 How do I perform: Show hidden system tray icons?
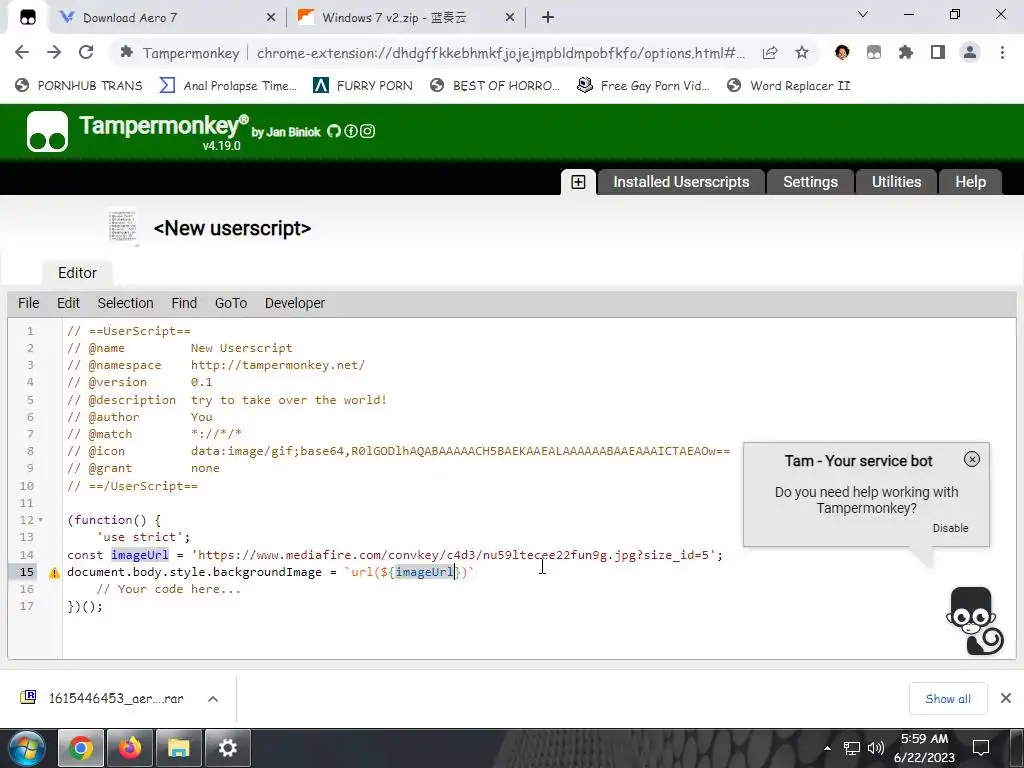tap(827, 748)
